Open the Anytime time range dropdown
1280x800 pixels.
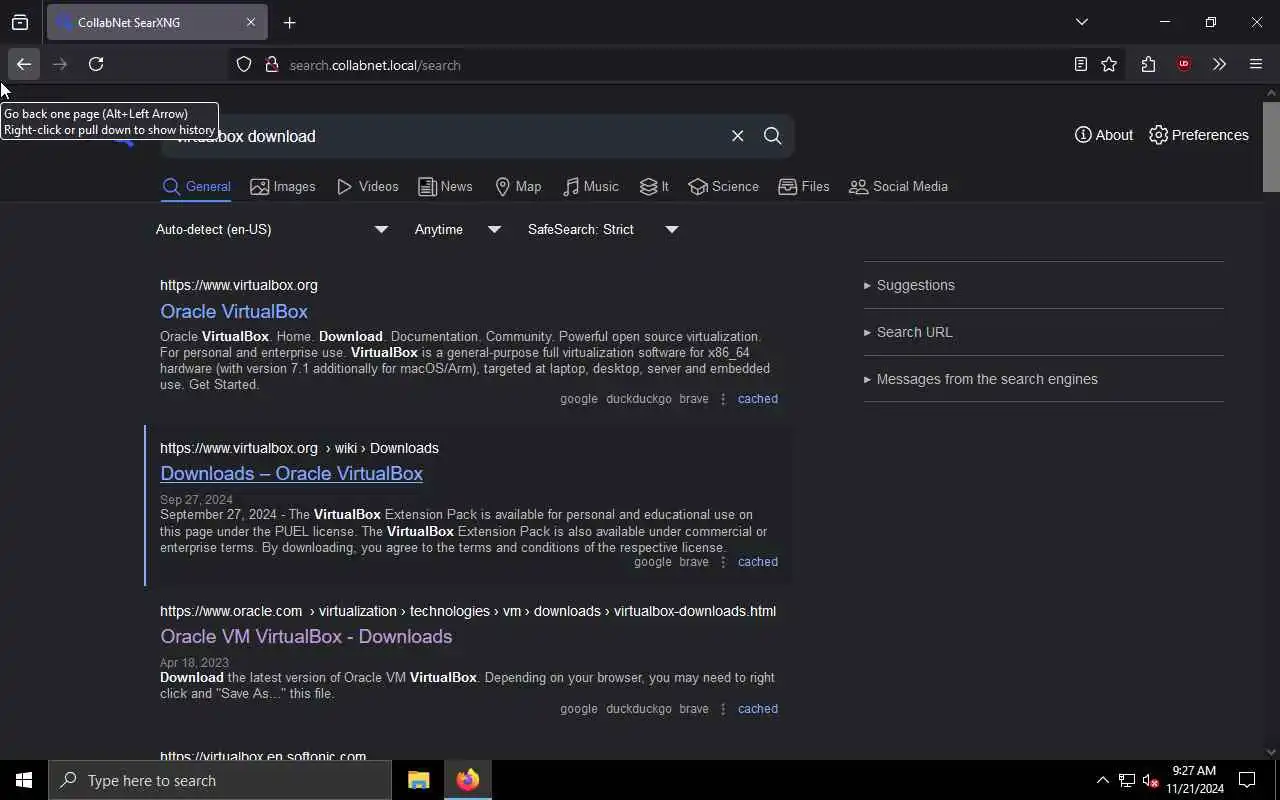point(458,230)
